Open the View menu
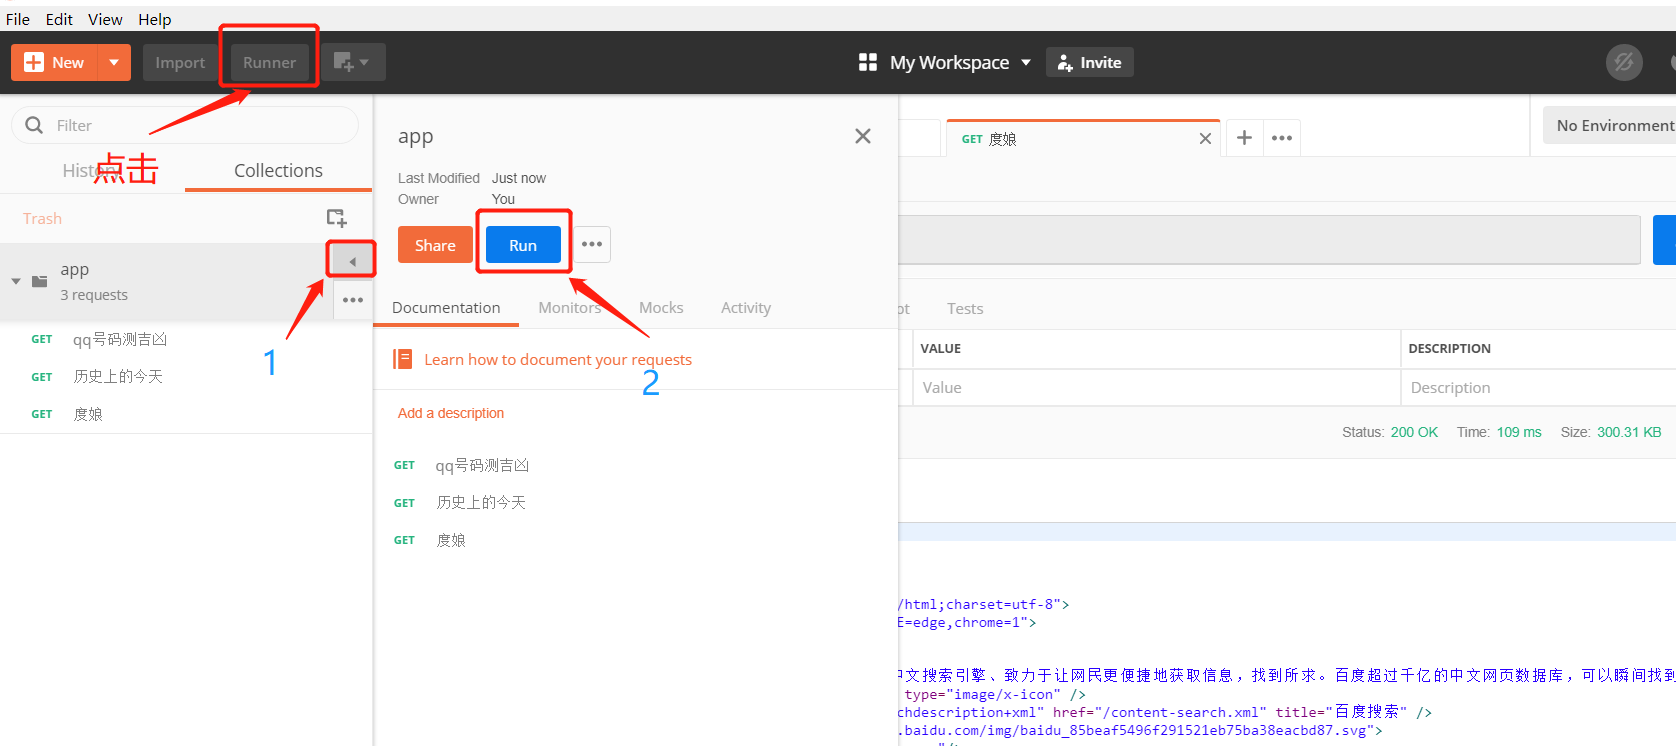This screenshot has height=746, width=1676. pyautogui.click(x=105, y=19)
